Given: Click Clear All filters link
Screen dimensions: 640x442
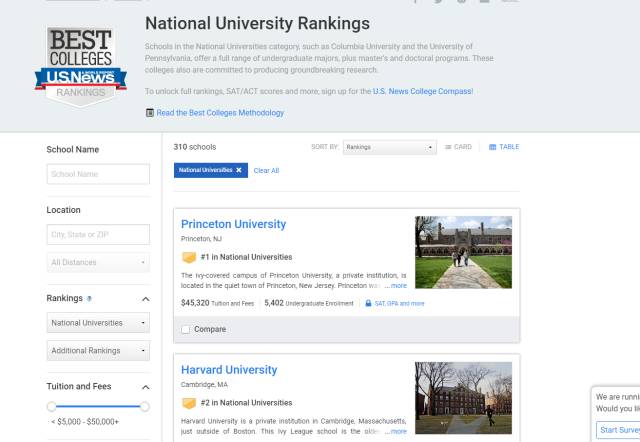Looking at the screenshot, I should pyautogui.click(x=266, y=171).
